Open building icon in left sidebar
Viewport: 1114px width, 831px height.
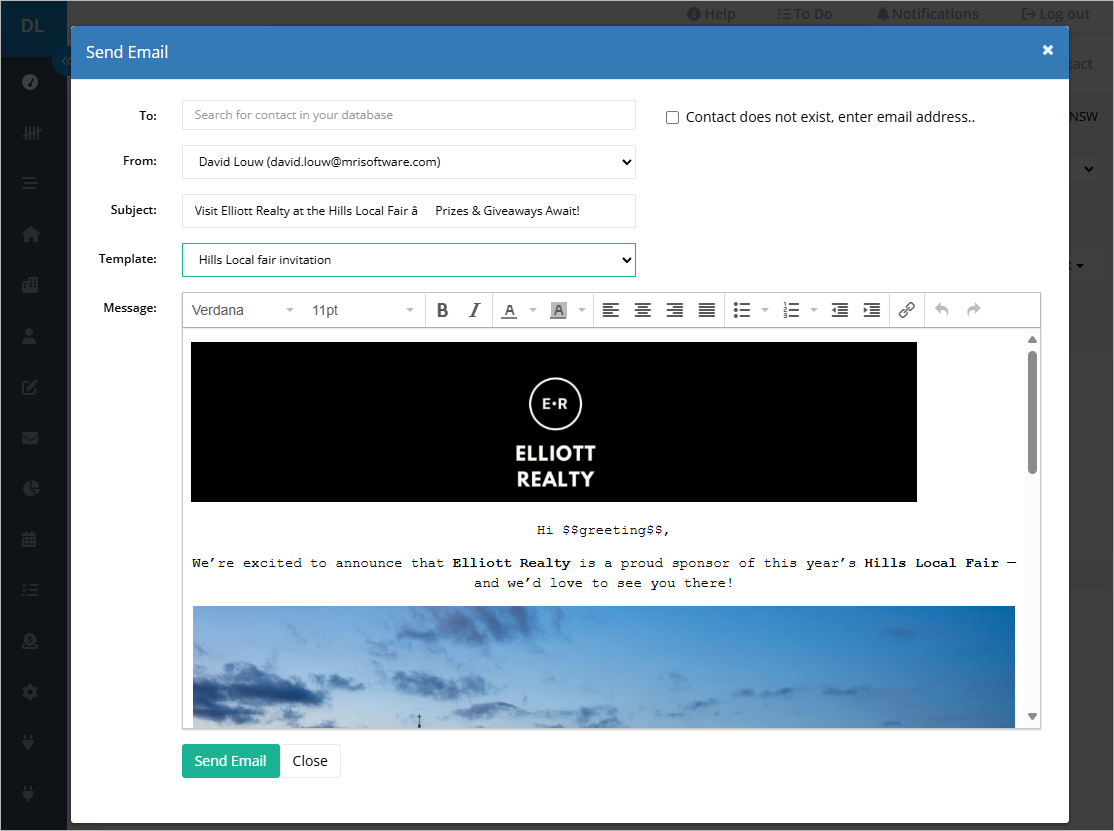click(x=30, y=286)
